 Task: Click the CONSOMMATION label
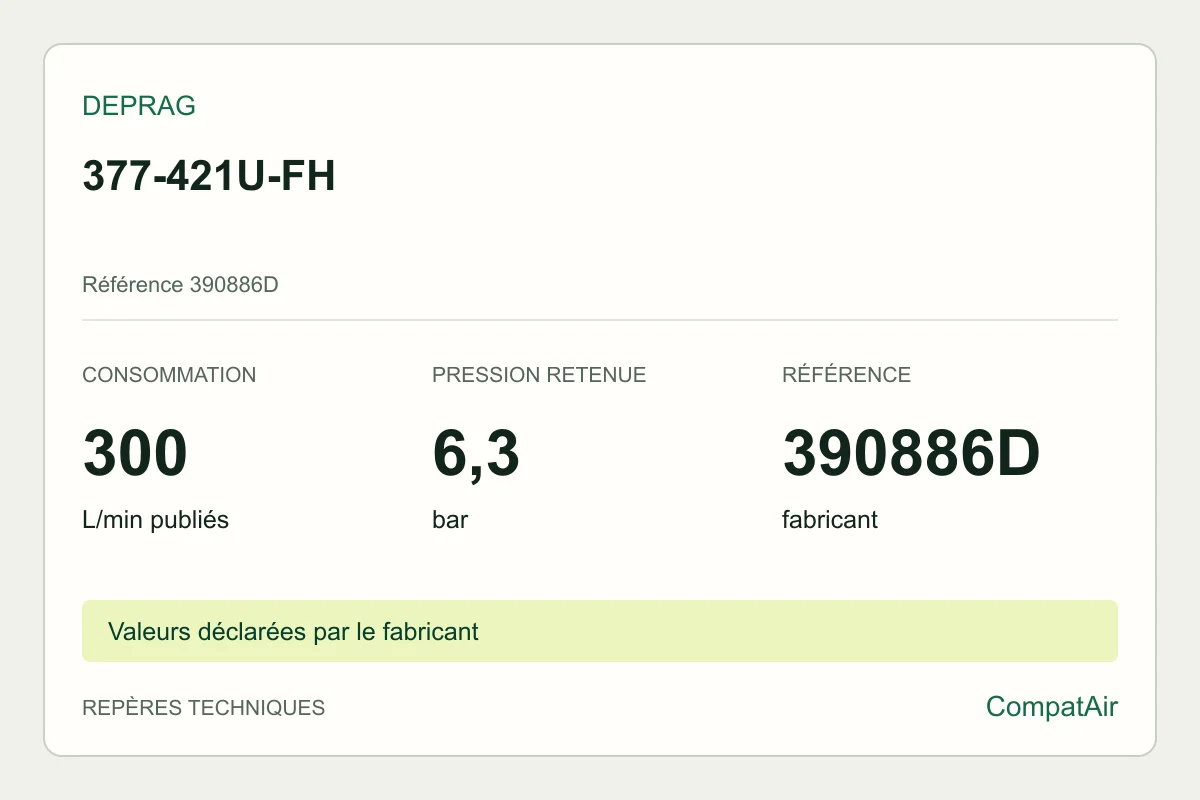169,375
